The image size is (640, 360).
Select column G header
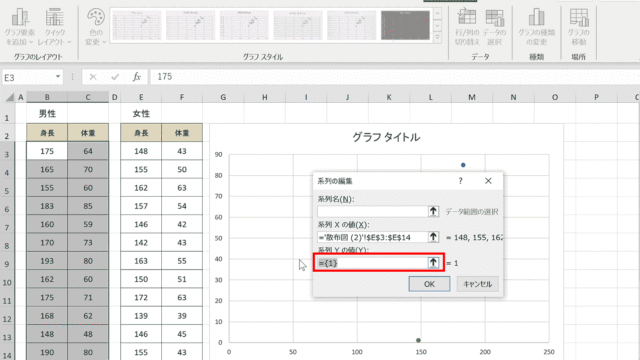click(x=223, y=97)
